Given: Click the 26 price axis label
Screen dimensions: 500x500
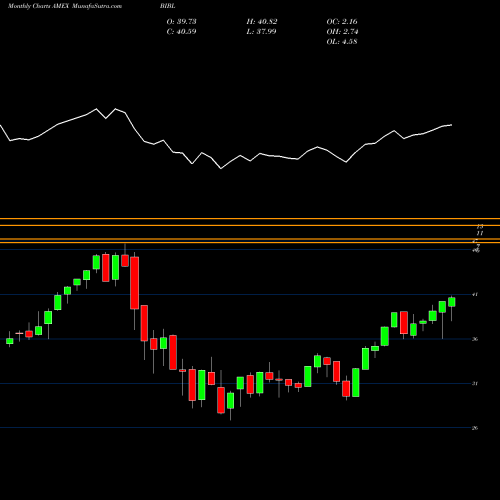Looking at the screenshot, I should pyautogui.click(x=475, y=428).
